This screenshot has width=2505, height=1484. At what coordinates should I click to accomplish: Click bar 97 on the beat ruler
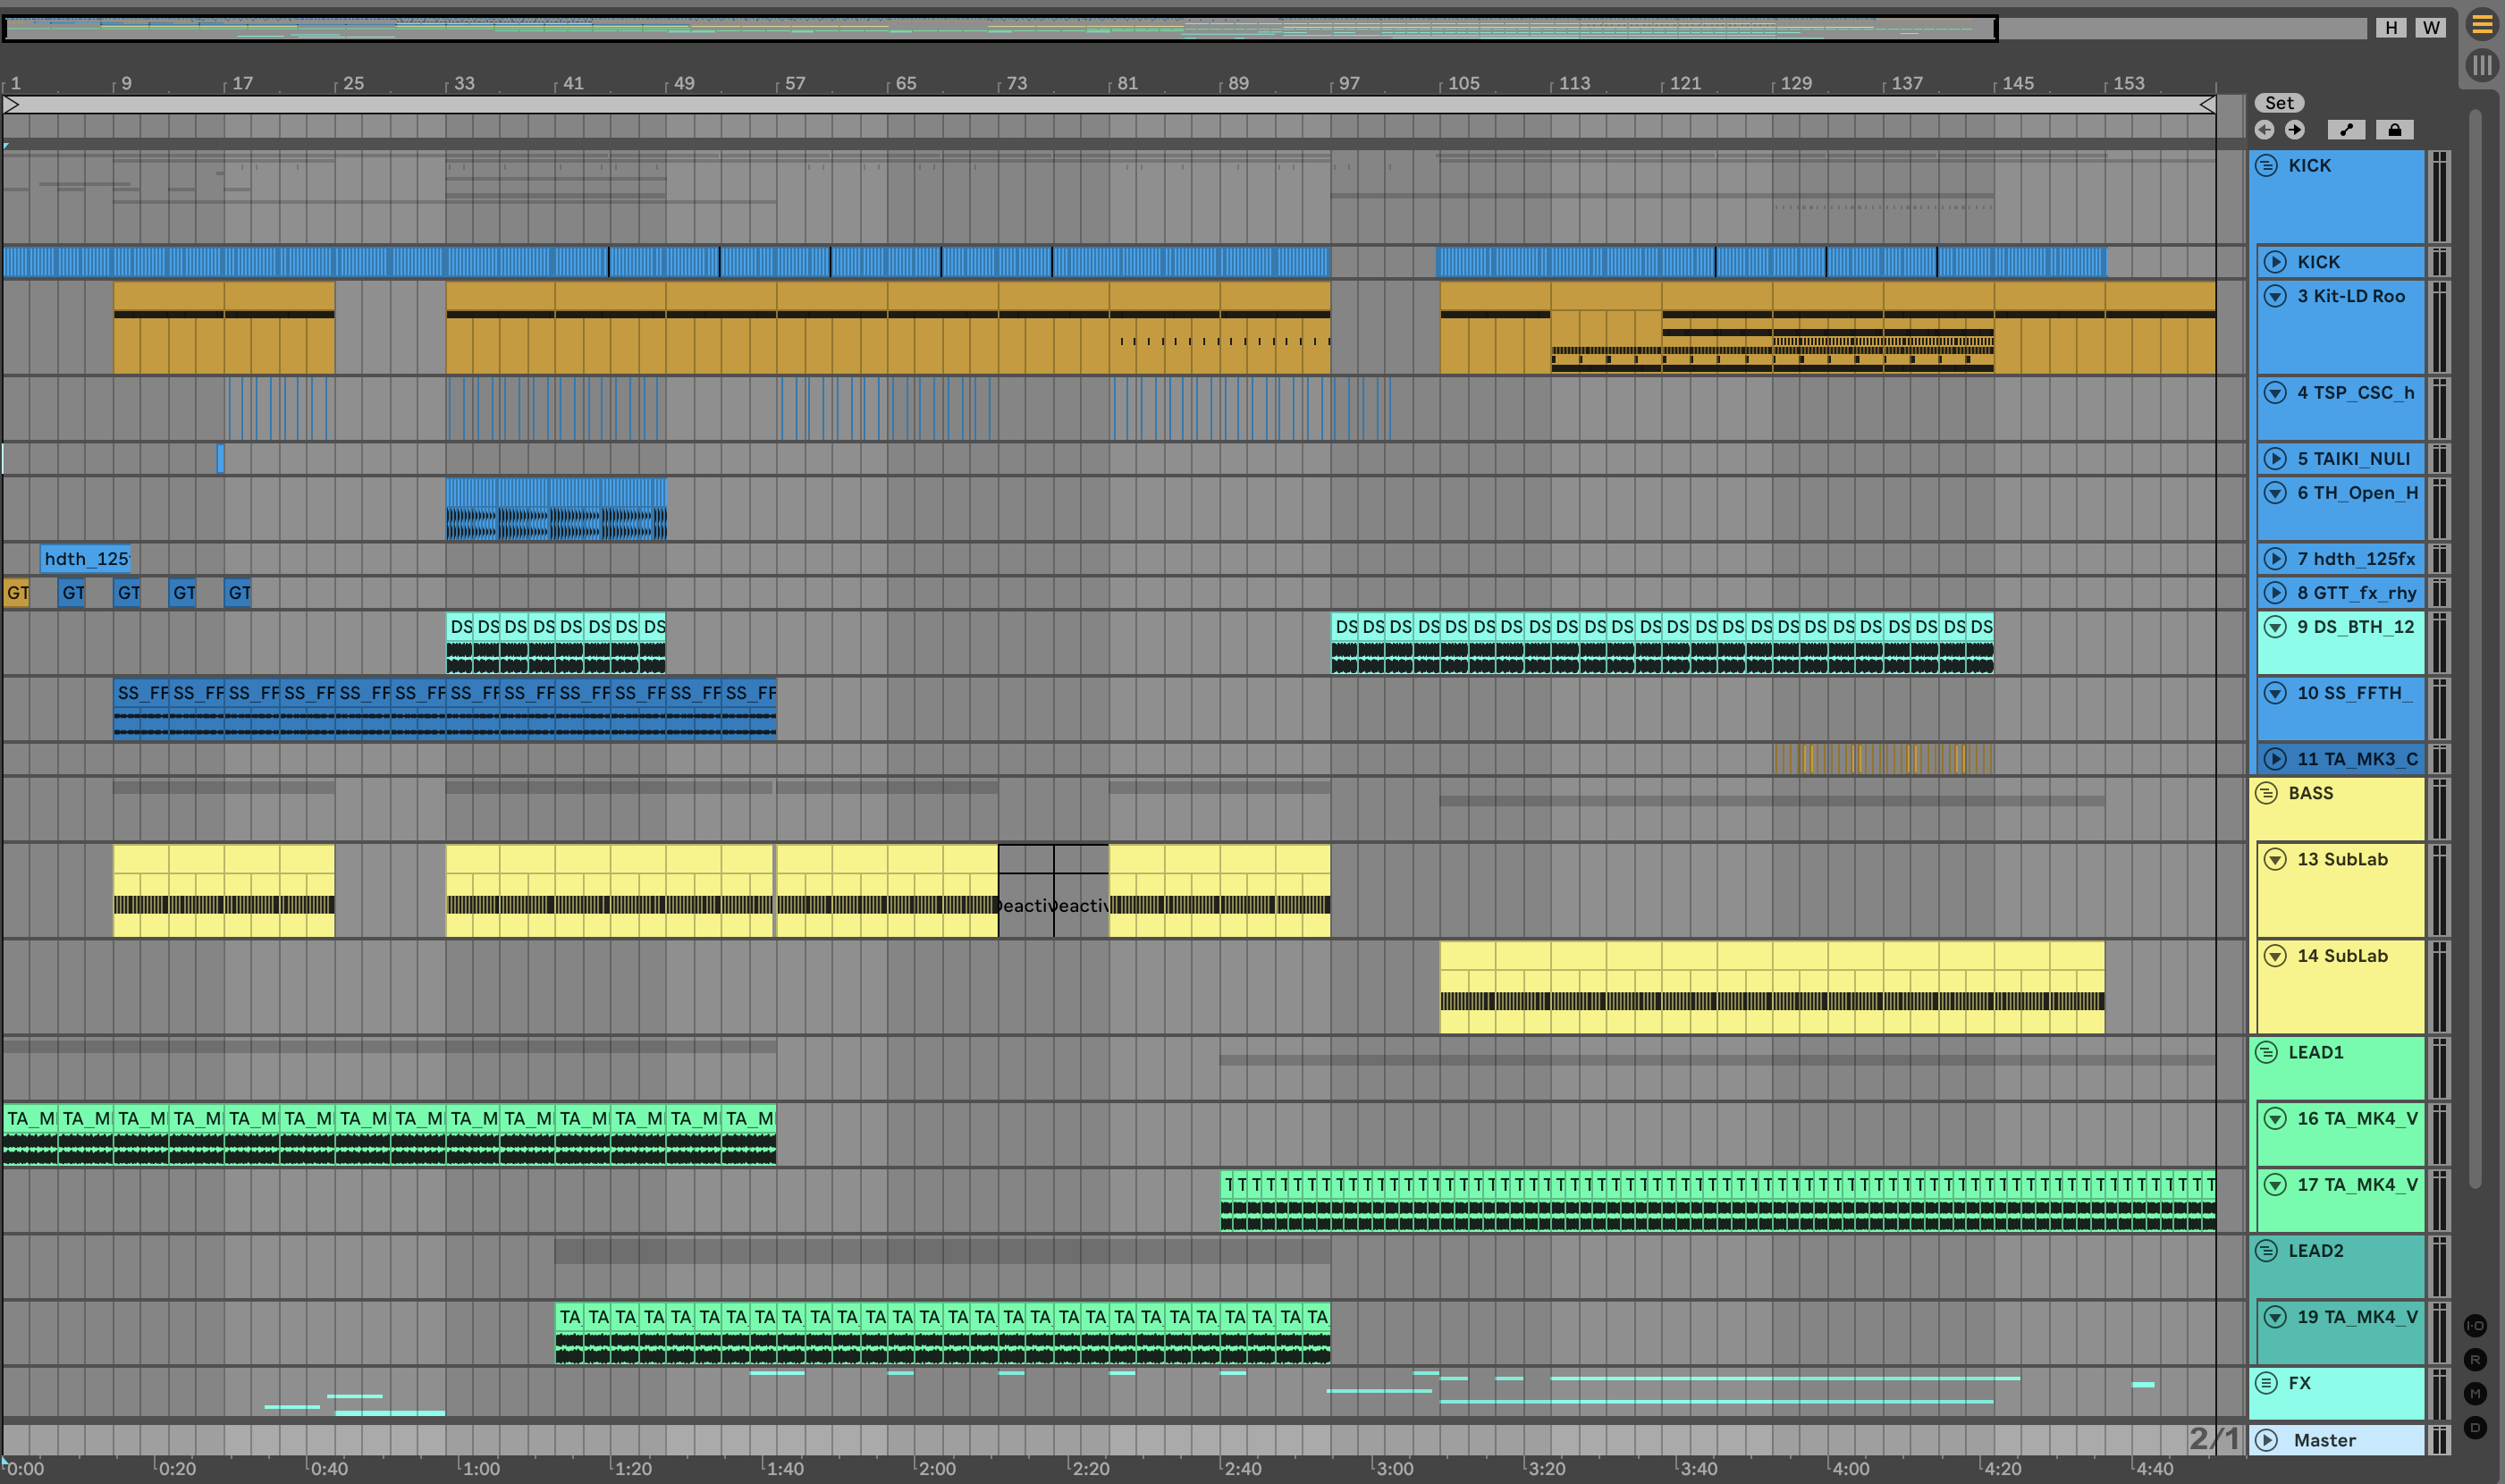[1349, 83]
